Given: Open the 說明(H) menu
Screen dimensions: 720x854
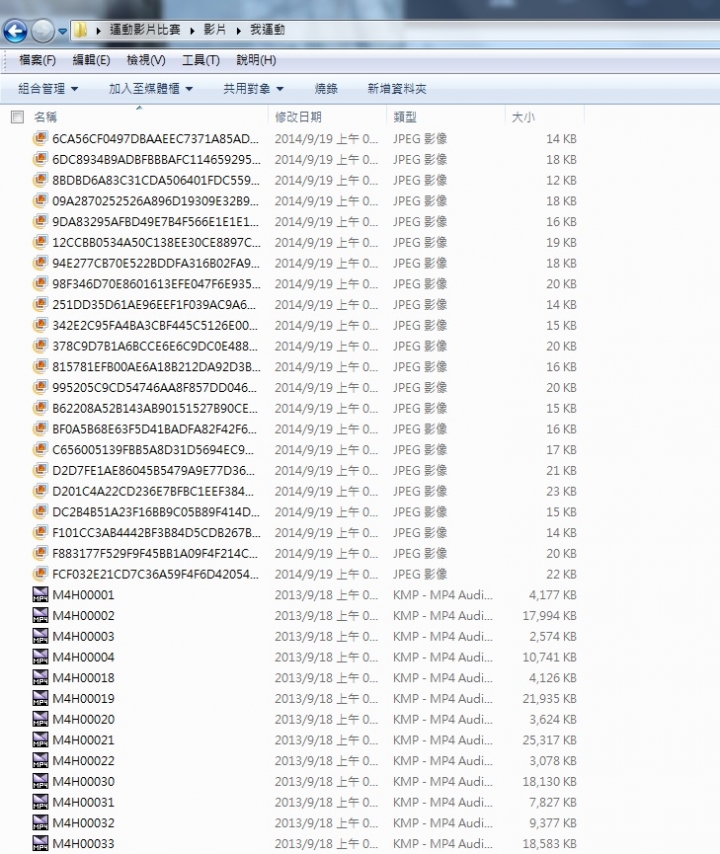Looking at the screenshot, I should [x=256, y=60].
